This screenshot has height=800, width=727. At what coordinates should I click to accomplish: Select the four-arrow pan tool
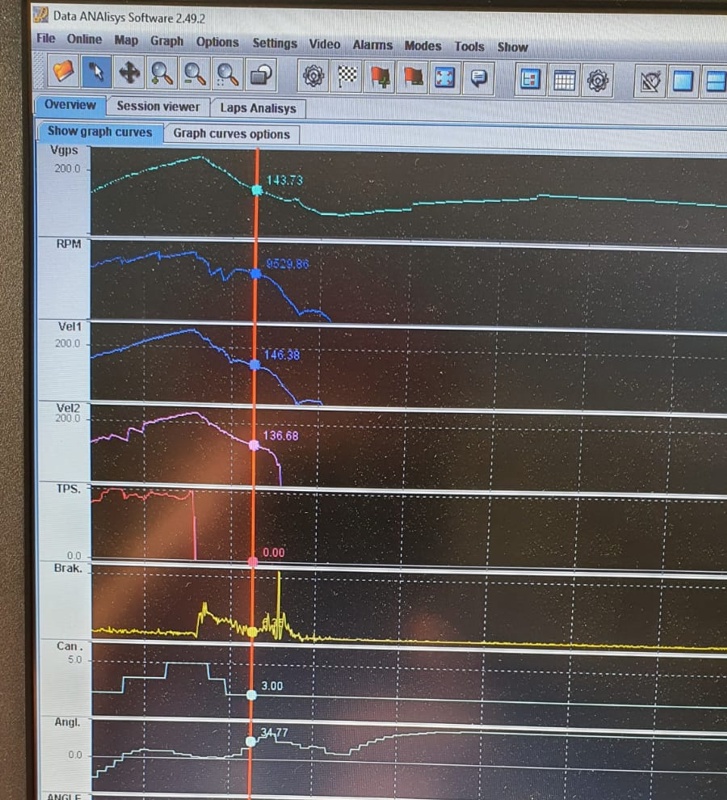pyautogui.click(x=129, y=73)
